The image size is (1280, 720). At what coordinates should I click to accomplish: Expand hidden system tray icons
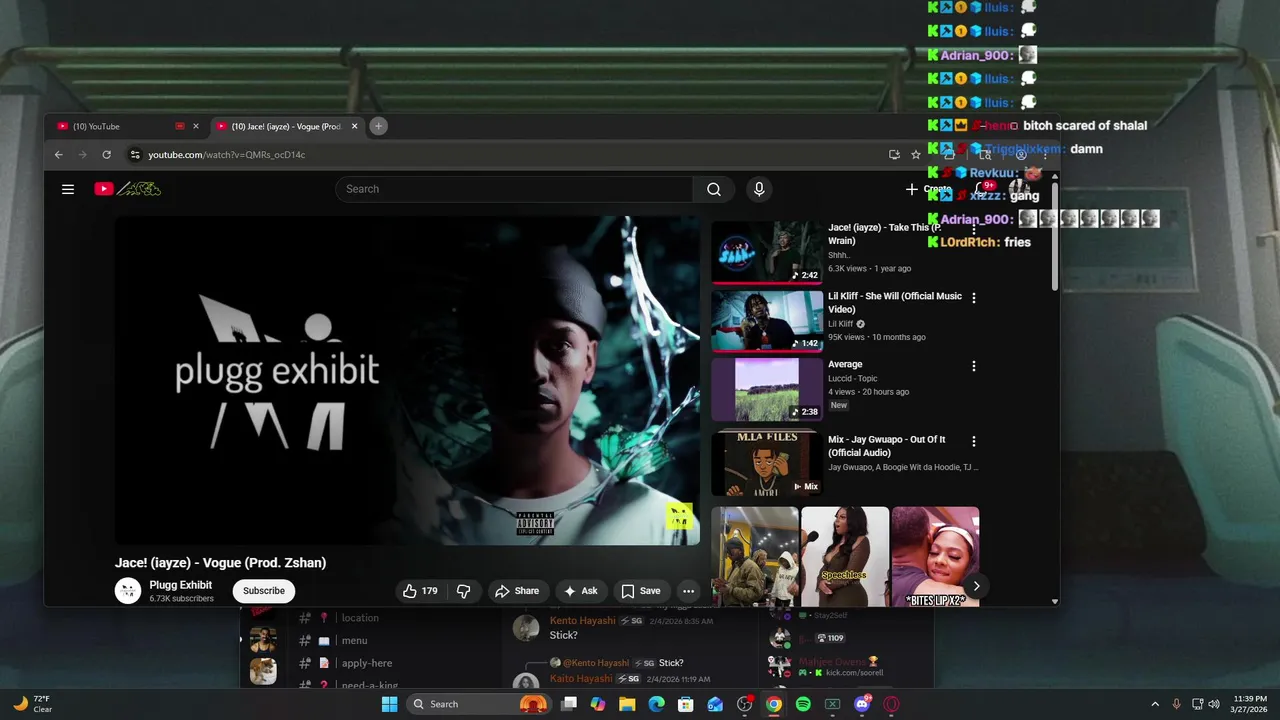click(x=1155, y=704)
